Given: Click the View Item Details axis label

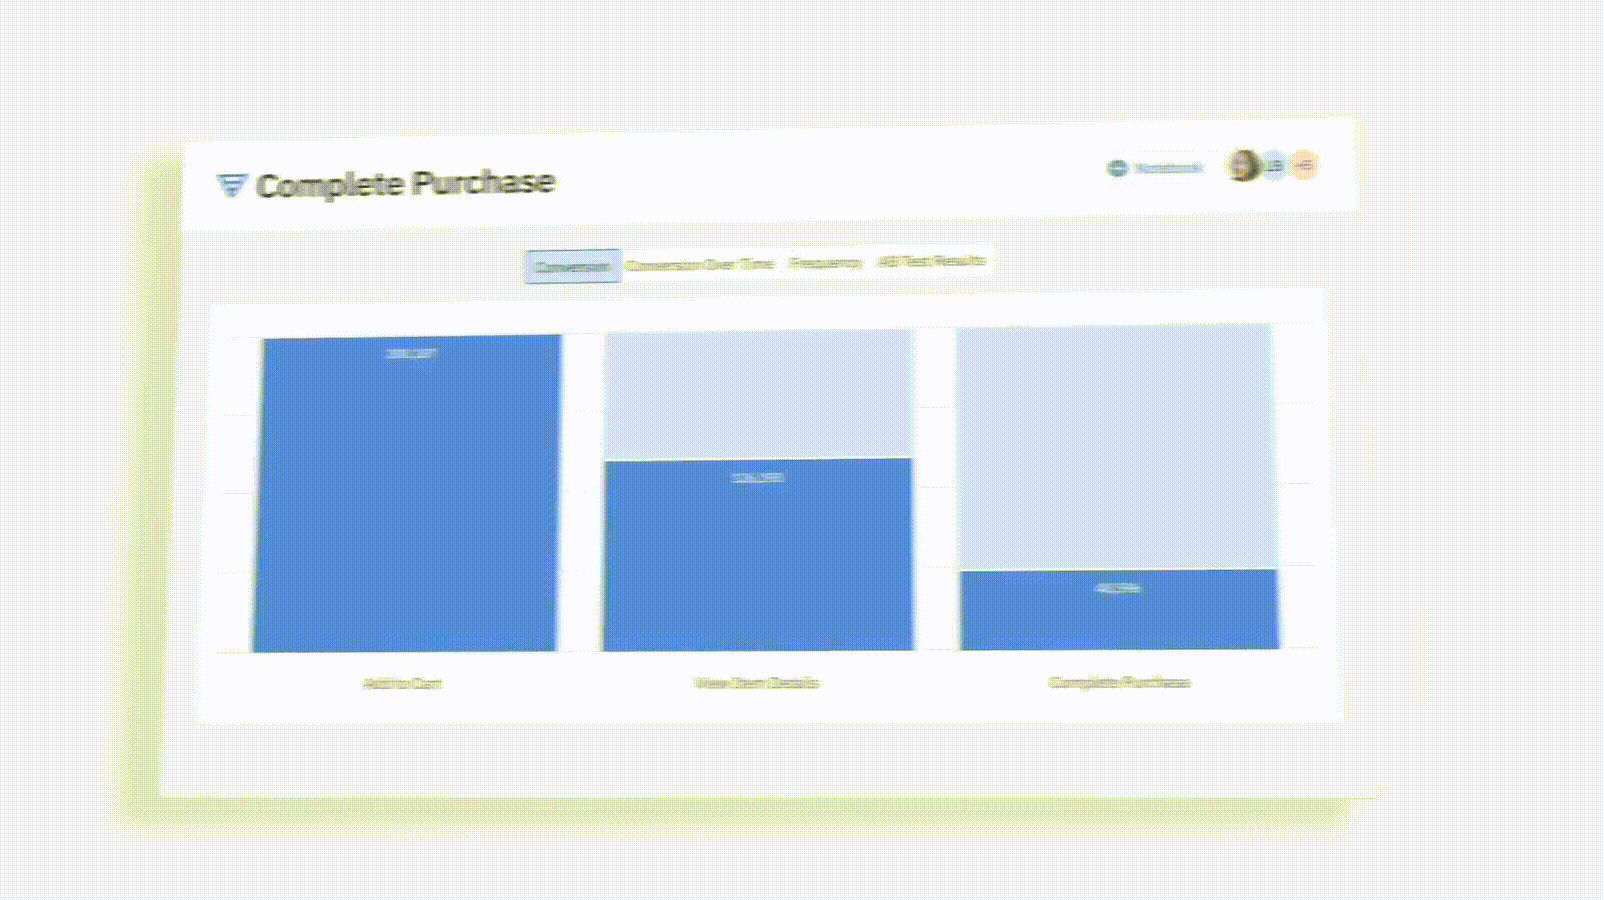Looking at the screenshot, I should point(756,683).
